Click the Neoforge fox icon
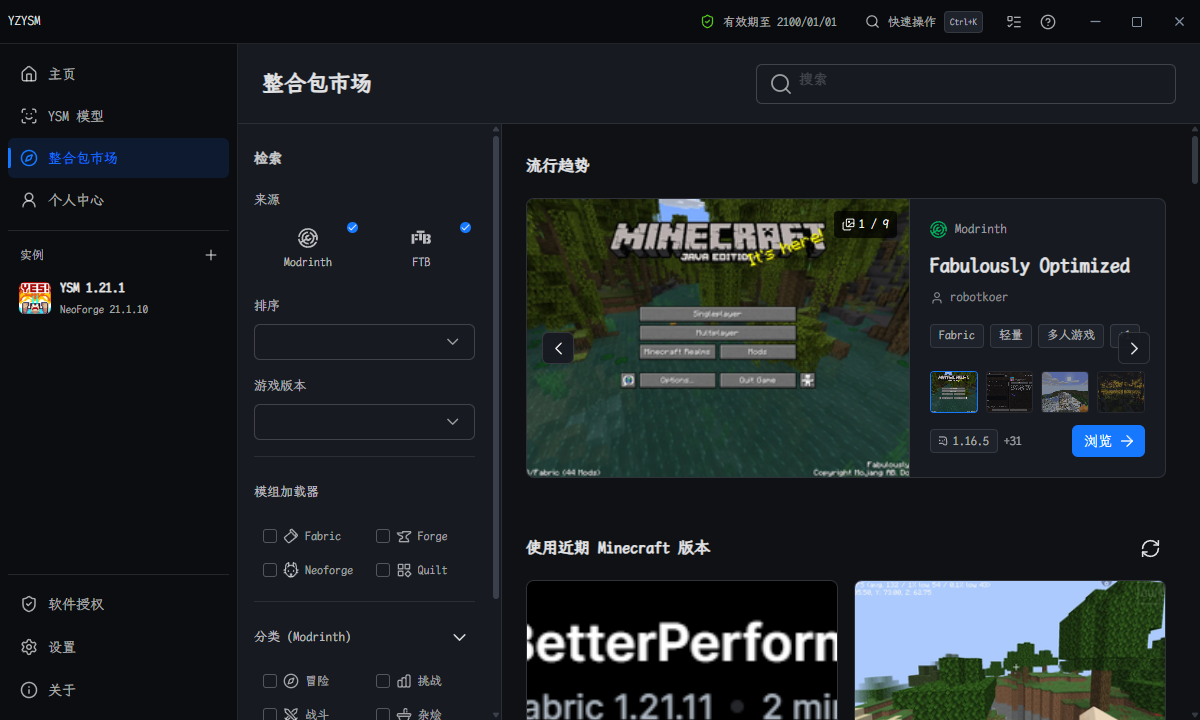1200x720 pixels. tap(291, 570)
